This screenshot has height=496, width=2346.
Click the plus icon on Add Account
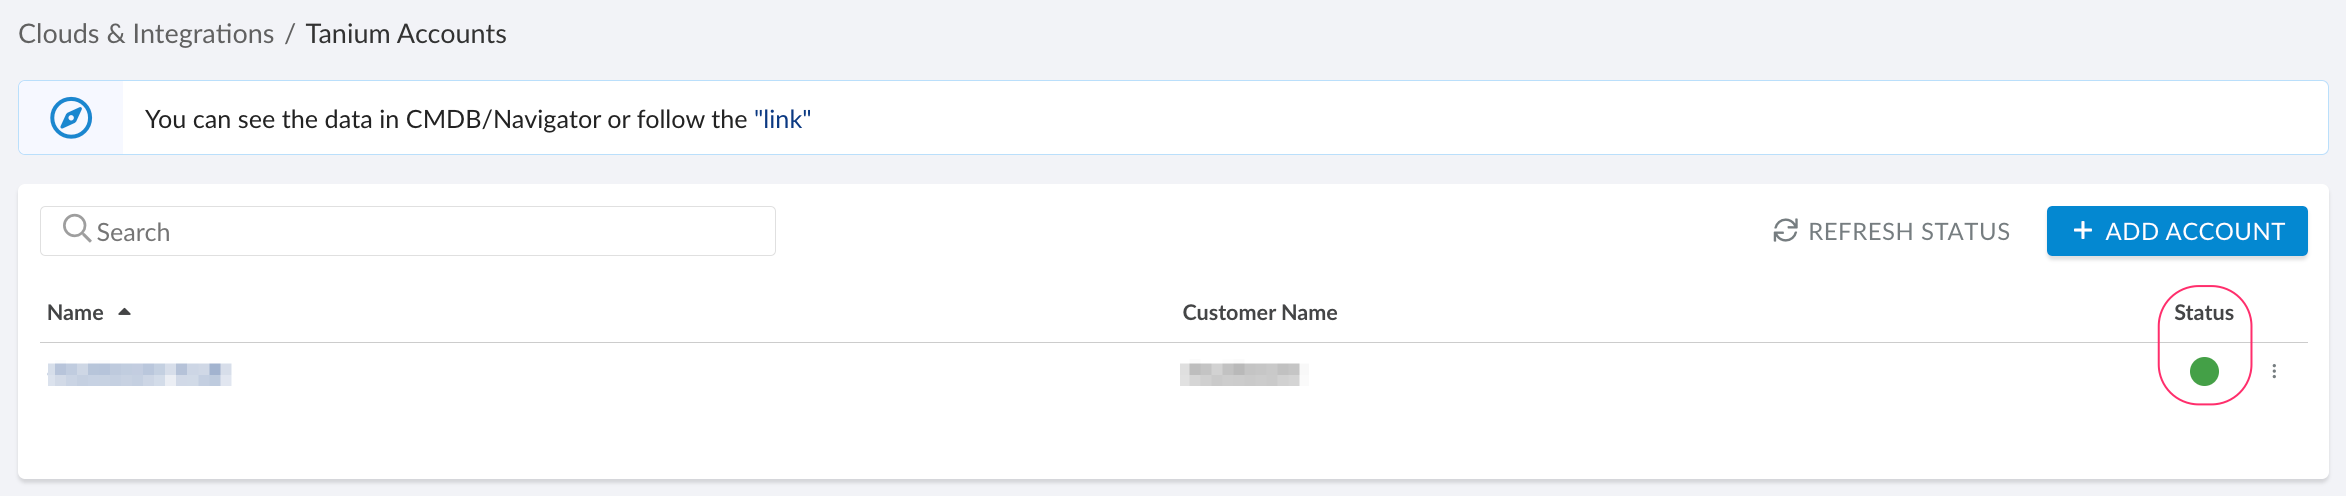point(2082,231)
